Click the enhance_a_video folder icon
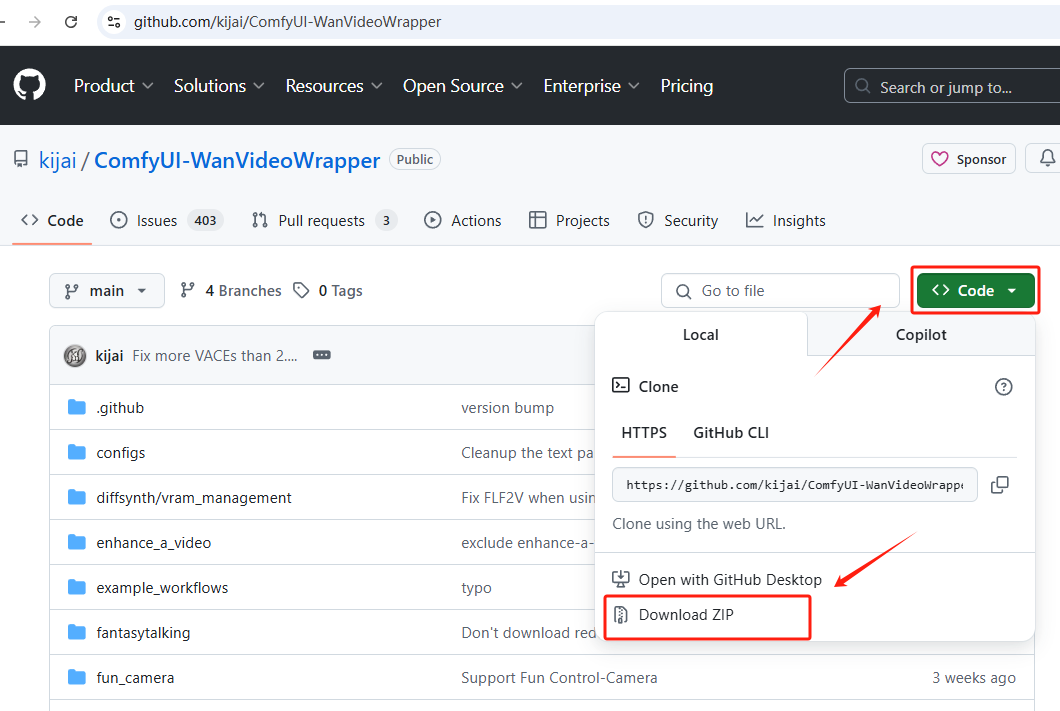 pos(77,542)
